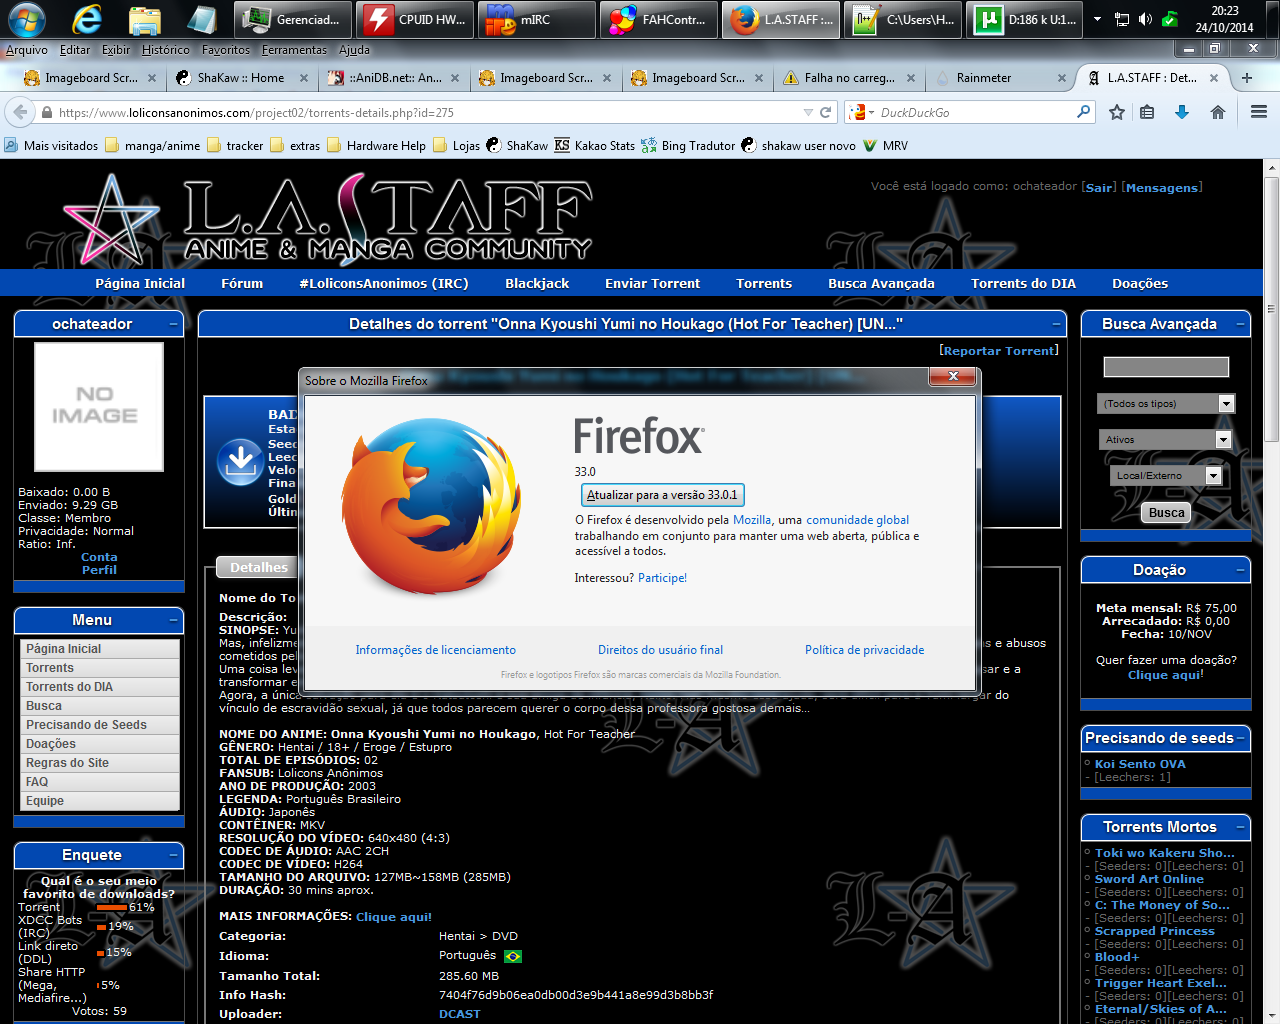The width and height of the screenshot is (1280, 1024).
Task: Click search magnifier in DuckDuckGo box
Action: coord(1083,112)
